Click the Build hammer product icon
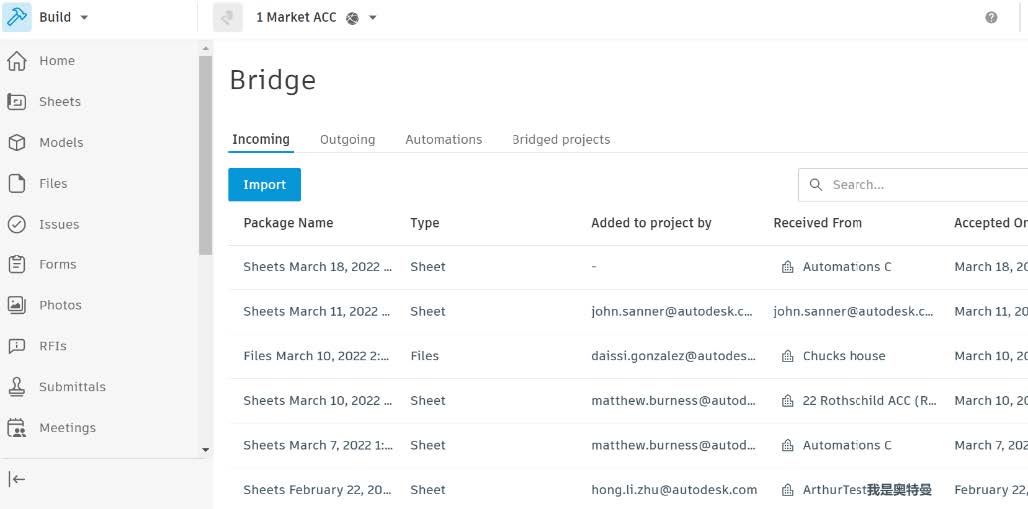 tap(16, 17)
